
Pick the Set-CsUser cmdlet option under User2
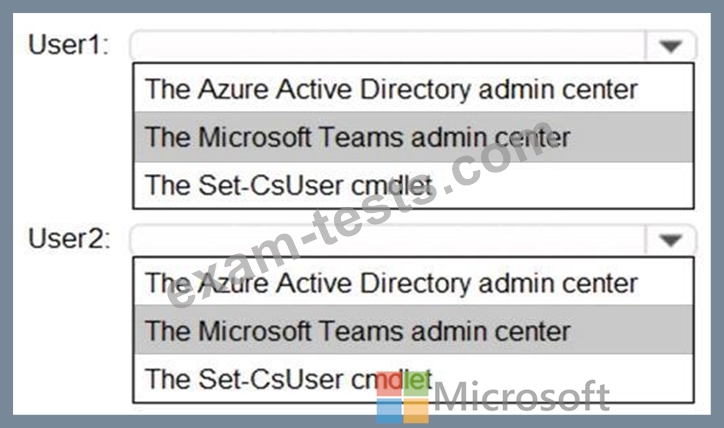[x=413, y=379]
